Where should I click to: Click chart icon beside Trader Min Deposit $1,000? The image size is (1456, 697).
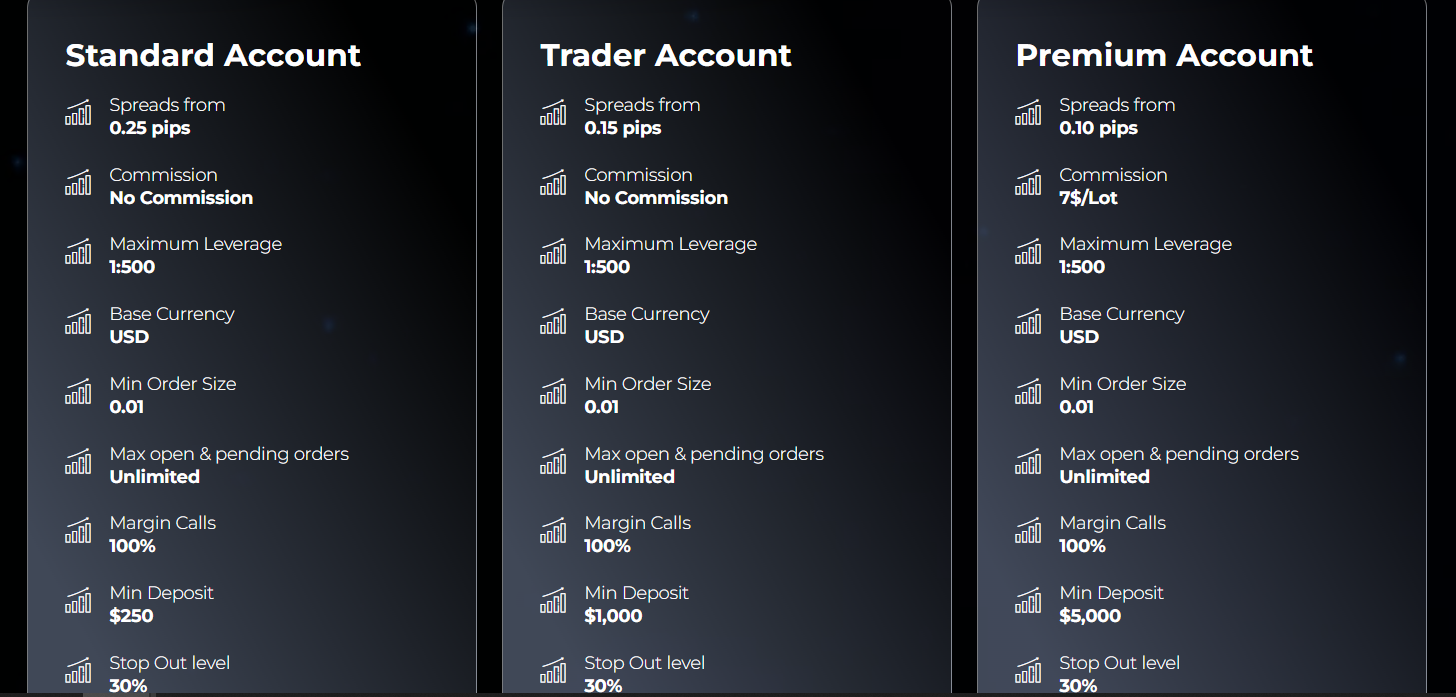click(553, 601)
